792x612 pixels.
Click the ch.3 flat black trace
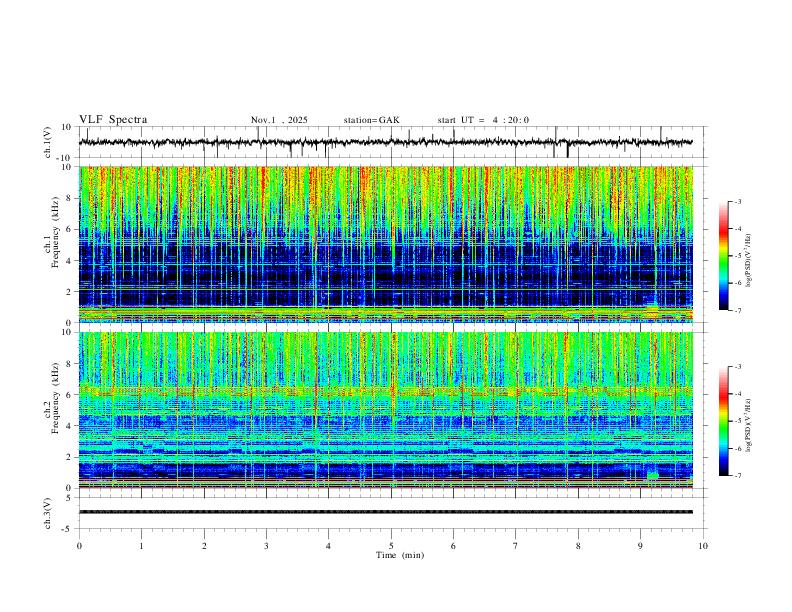[x=386, y=512]
